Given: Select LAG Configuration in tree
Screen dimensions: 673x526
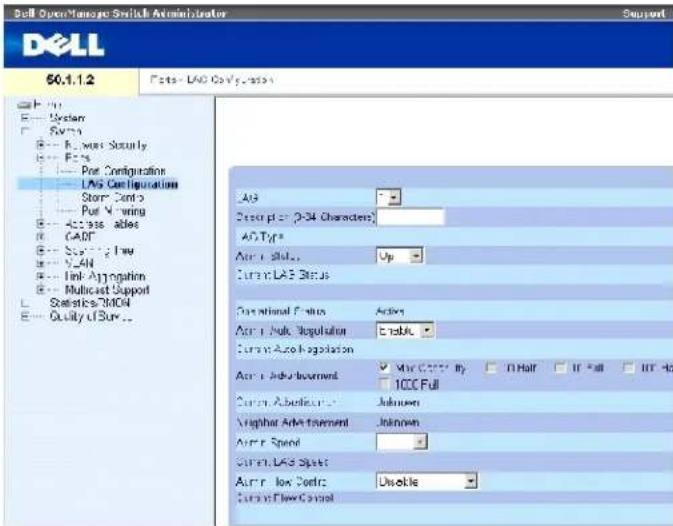Looking at the screenshot, I should click(130, 184).
